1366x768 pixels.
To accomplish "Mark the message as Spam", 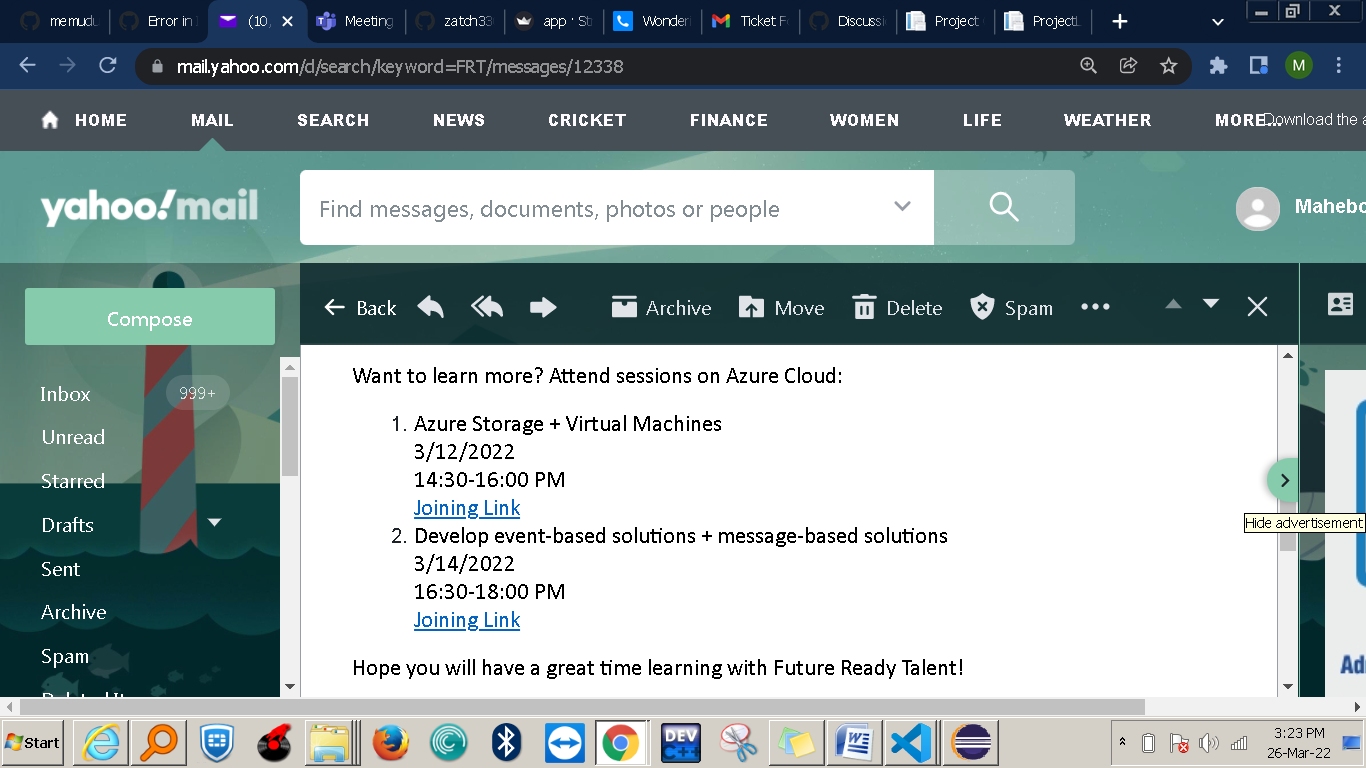I will coord(1011,308).
